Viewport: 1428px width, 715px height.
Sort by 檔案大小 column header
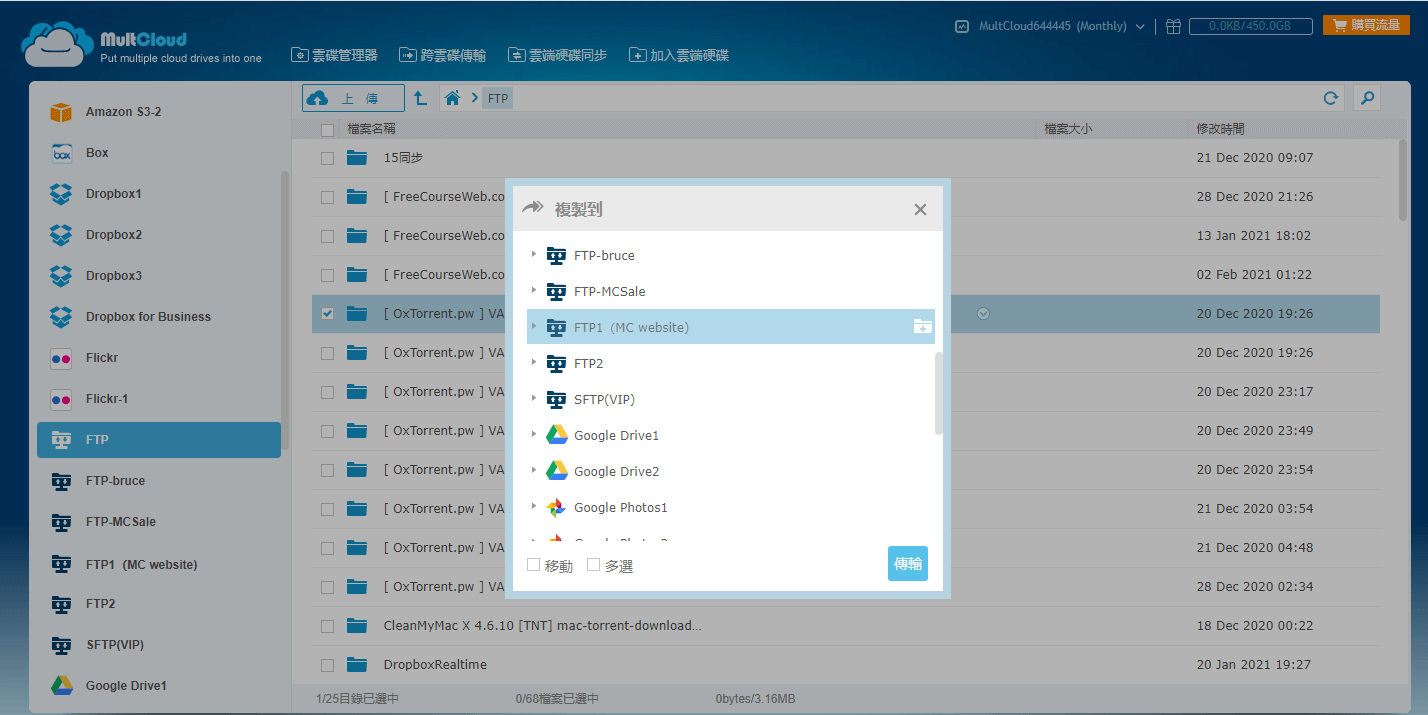click(1068, 129)
